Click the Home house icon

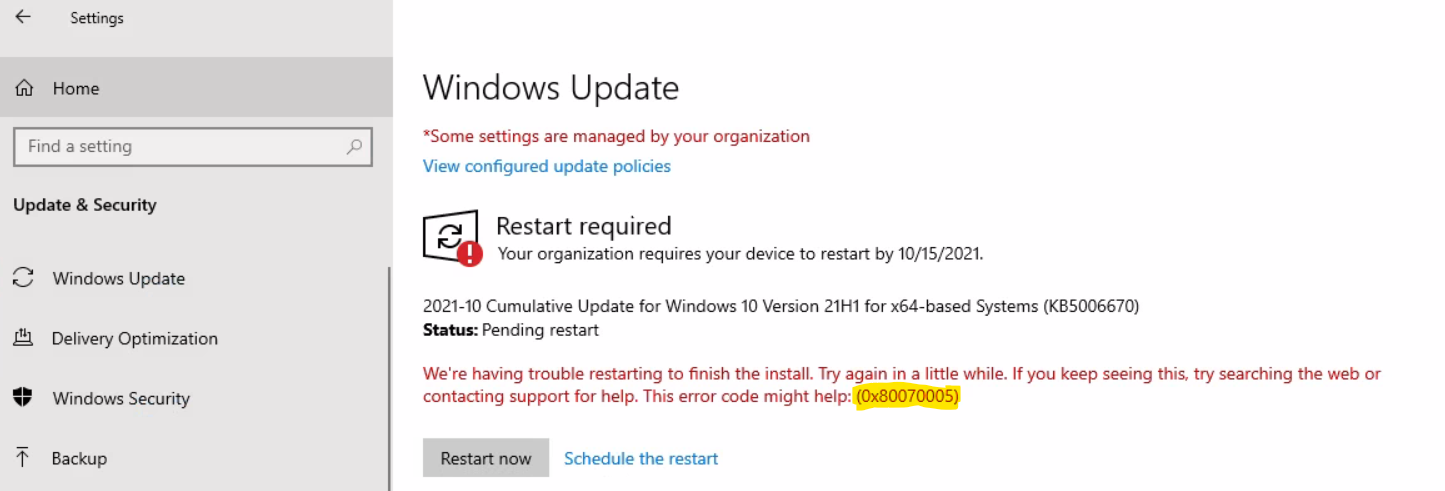click(x=24, y=88)
